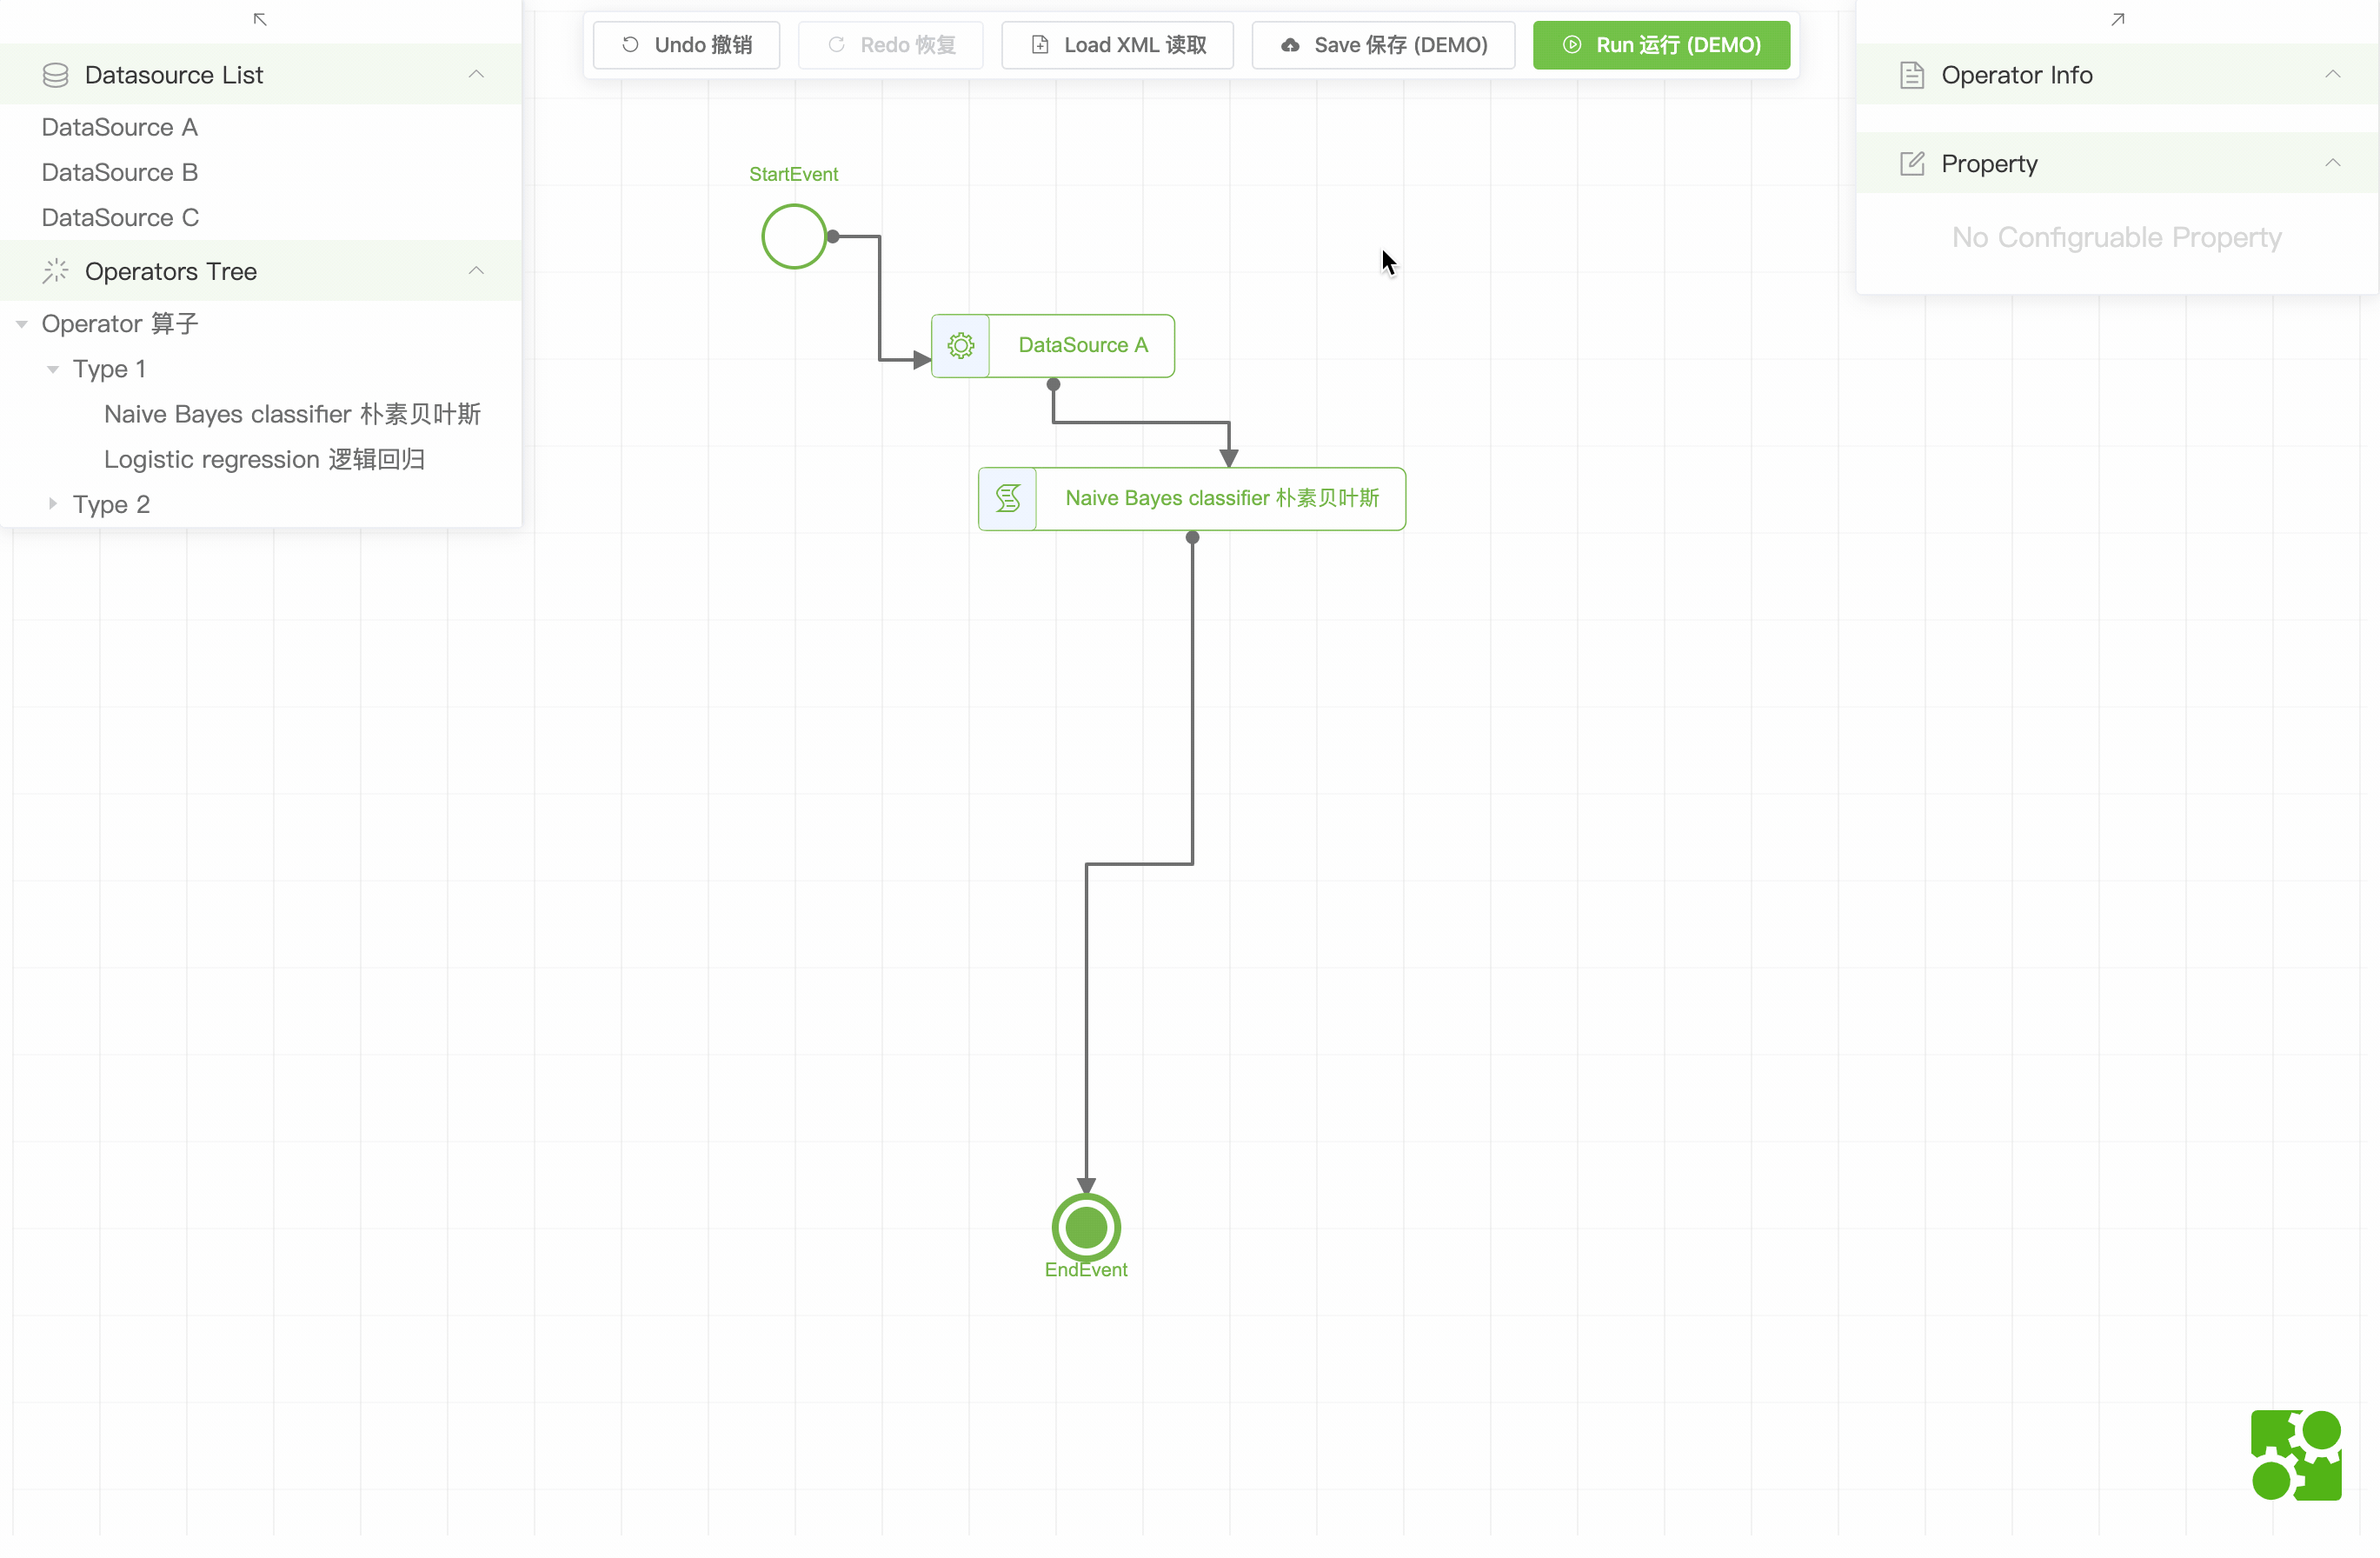The width and height of the screenshot is (2380, 1558).
Task: Select Logistic regression 逻辑回归 from sidebar
Action: pyautogui.click(x=264, y=459)
